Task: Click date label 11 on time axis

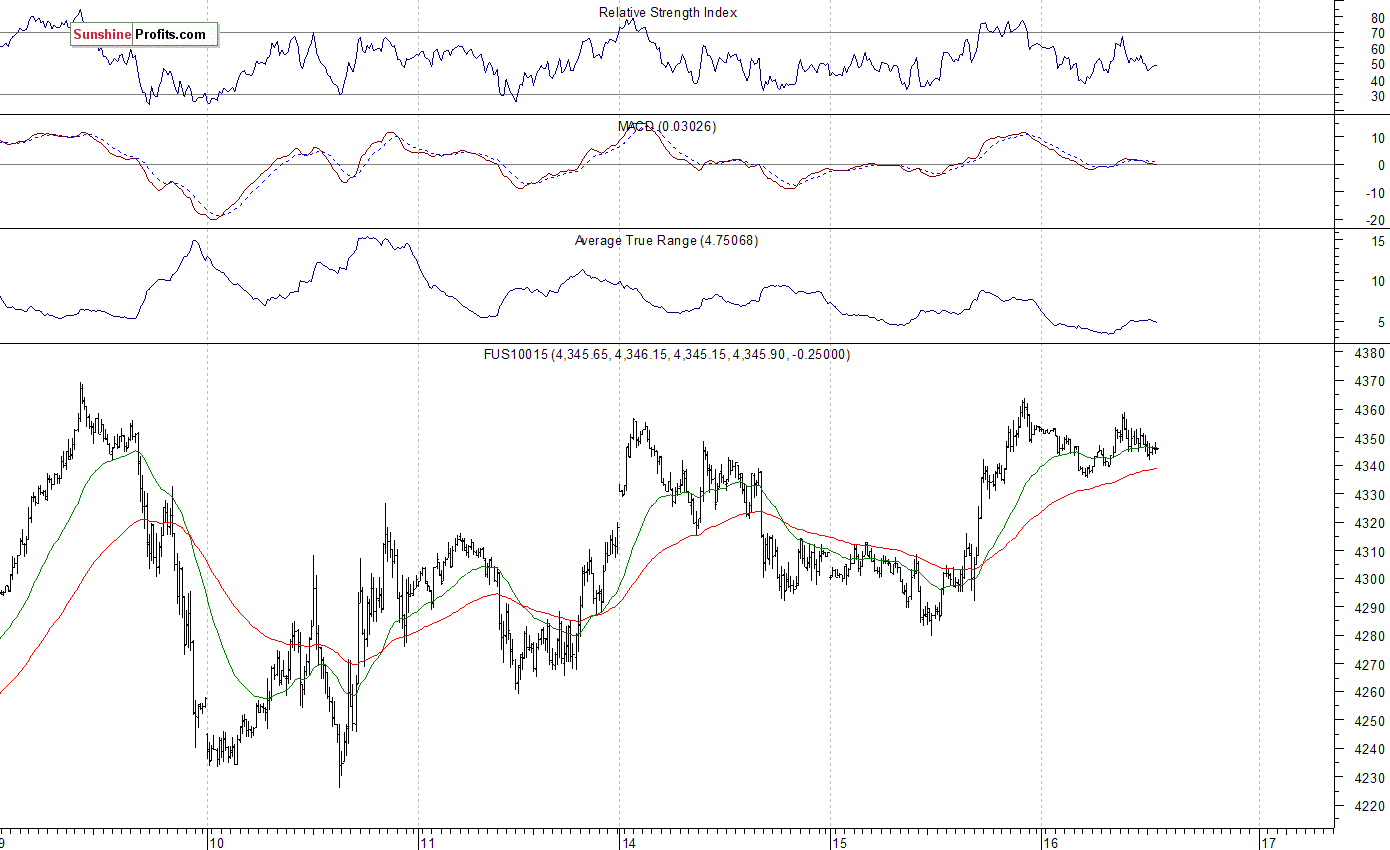Action: click(428, 843)
